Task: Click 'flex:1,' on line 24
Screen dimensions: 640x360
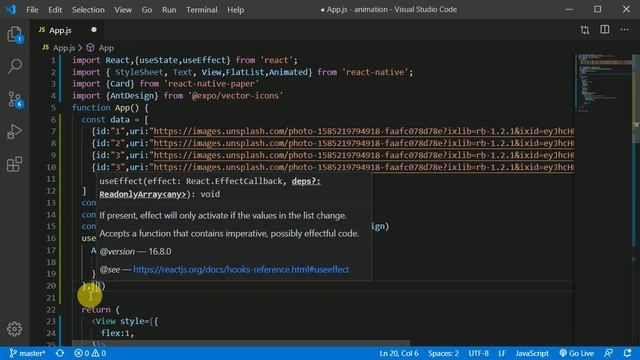Action: [x=118, y=333]
